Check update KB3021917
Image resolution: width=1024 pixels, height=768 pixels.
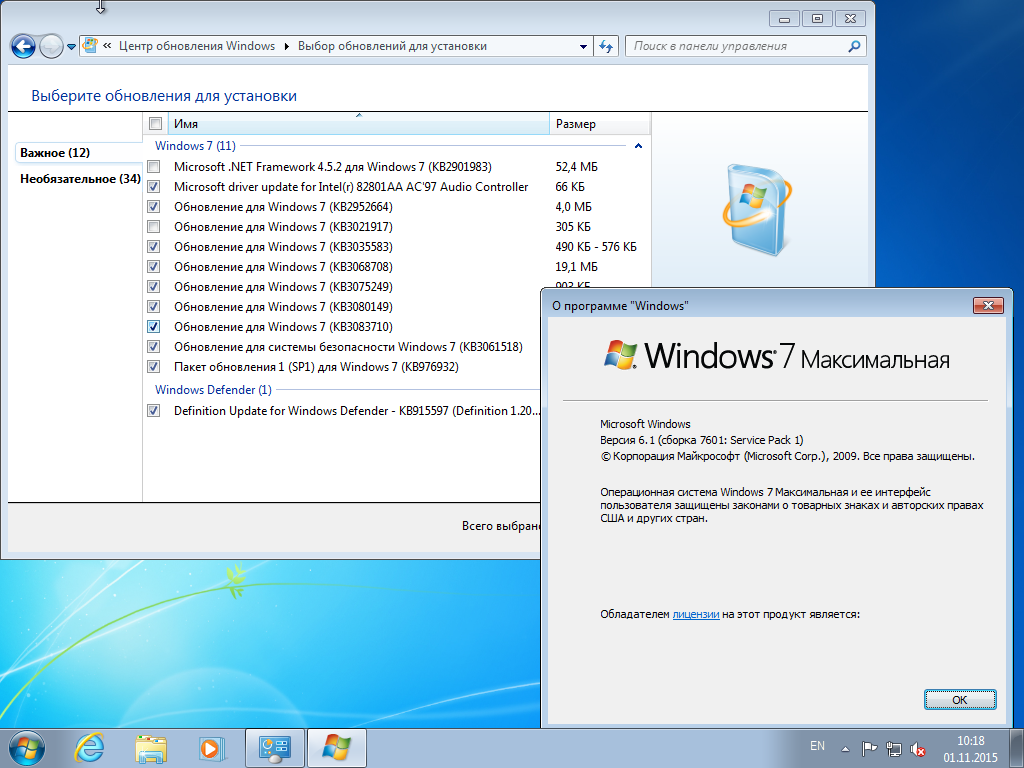coord(153,227)
